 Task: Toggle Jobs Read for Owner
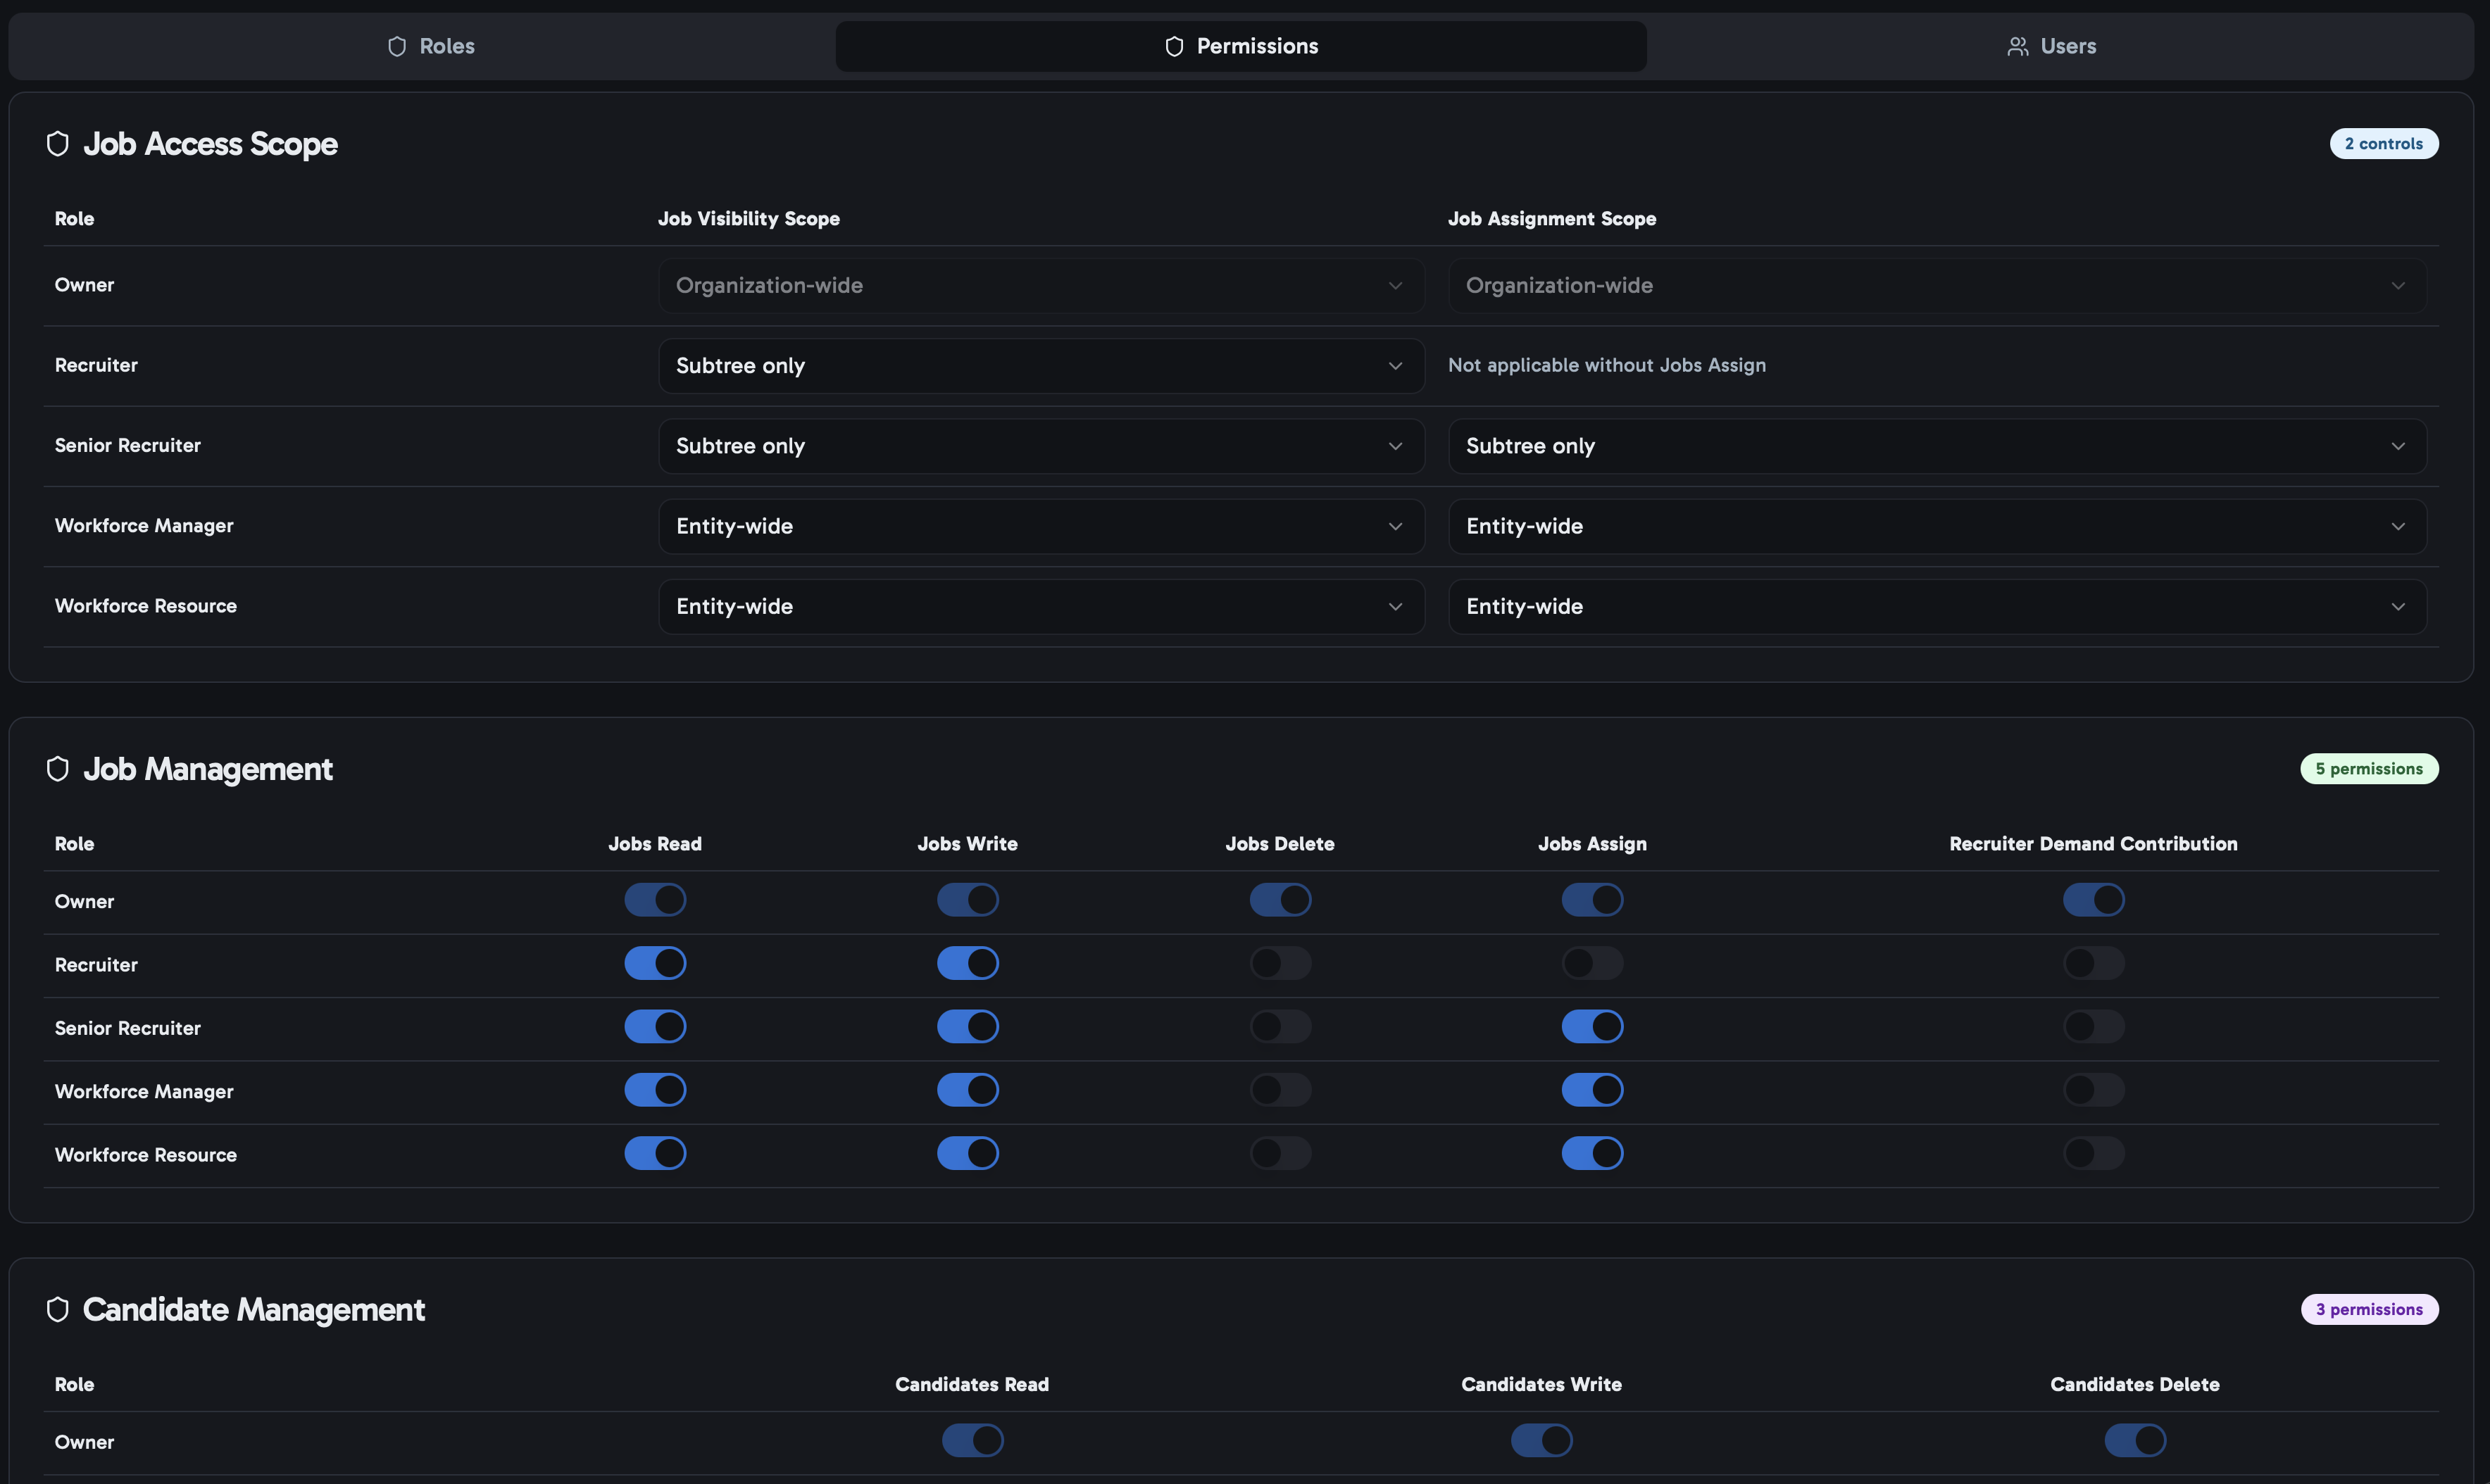[x=655, y=900]
